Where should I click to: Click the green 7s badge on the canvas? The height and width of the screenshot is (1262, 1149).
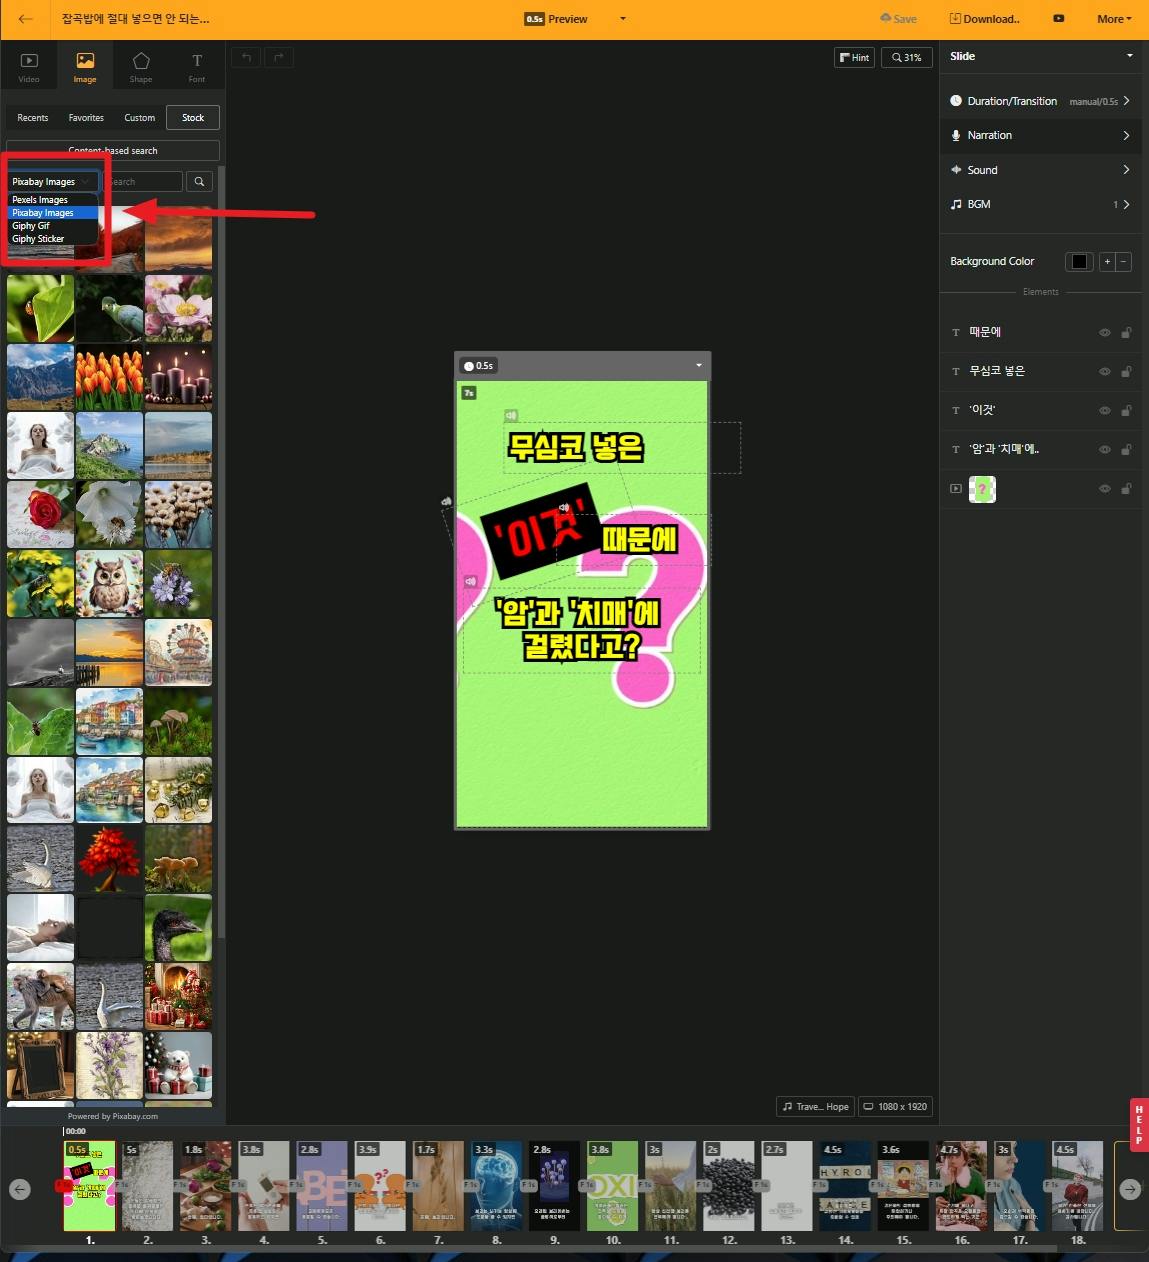click(468, 393)
